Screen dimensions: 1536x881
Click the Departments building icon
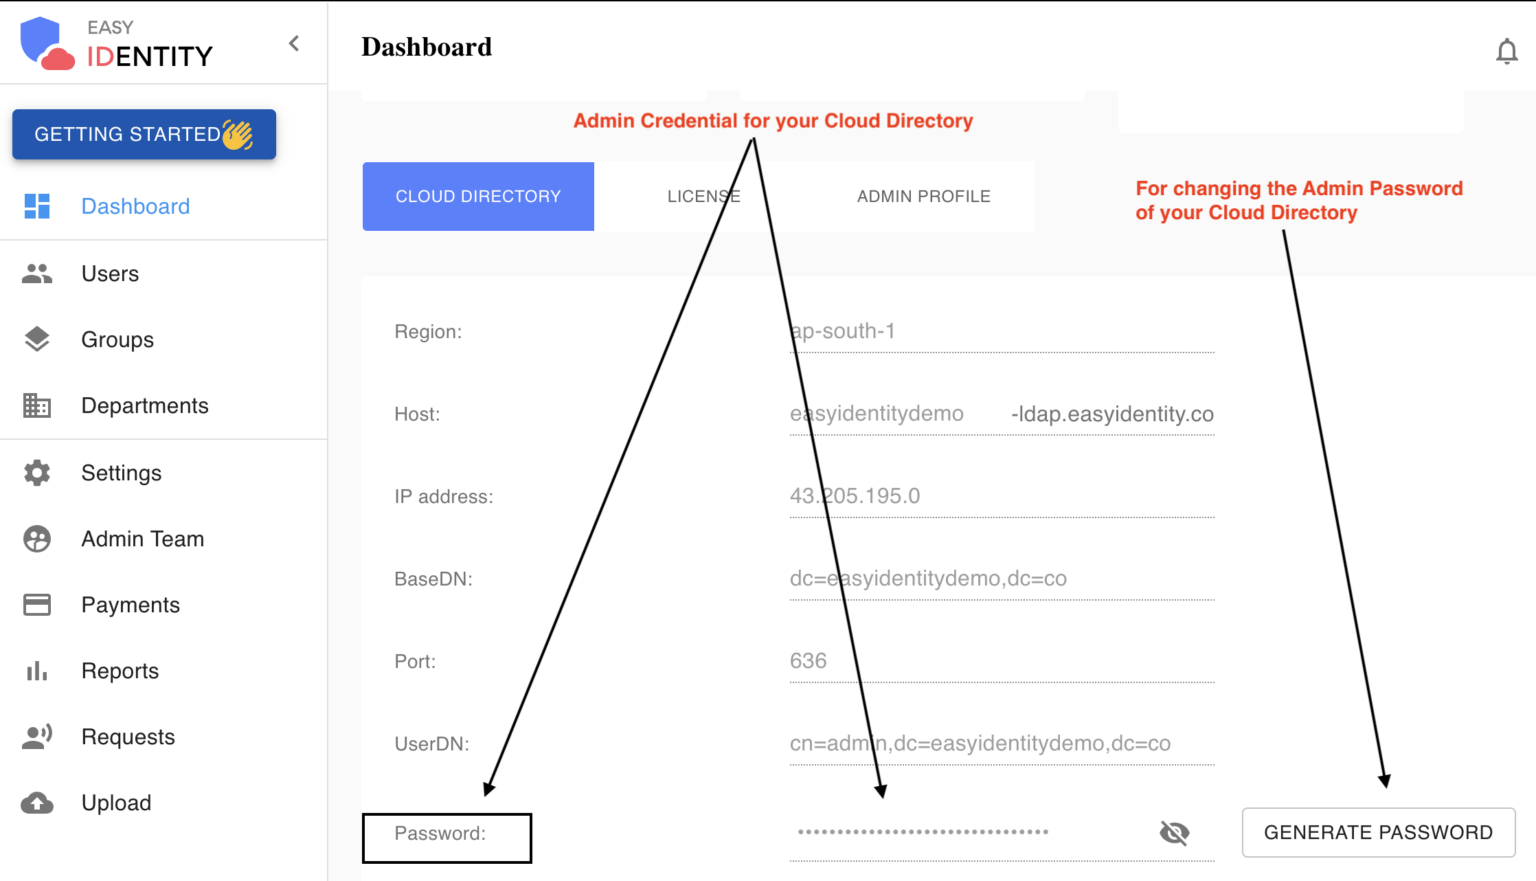tap(37, 405)
